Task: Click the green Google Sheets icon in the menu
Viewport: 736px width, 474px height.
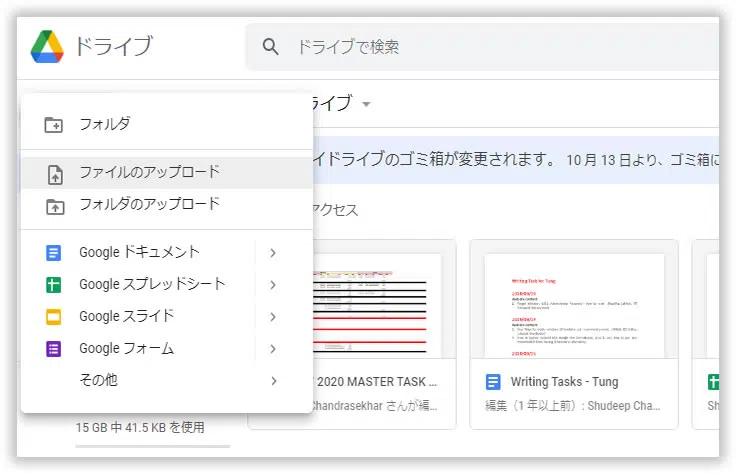Action: coord(54,284)
